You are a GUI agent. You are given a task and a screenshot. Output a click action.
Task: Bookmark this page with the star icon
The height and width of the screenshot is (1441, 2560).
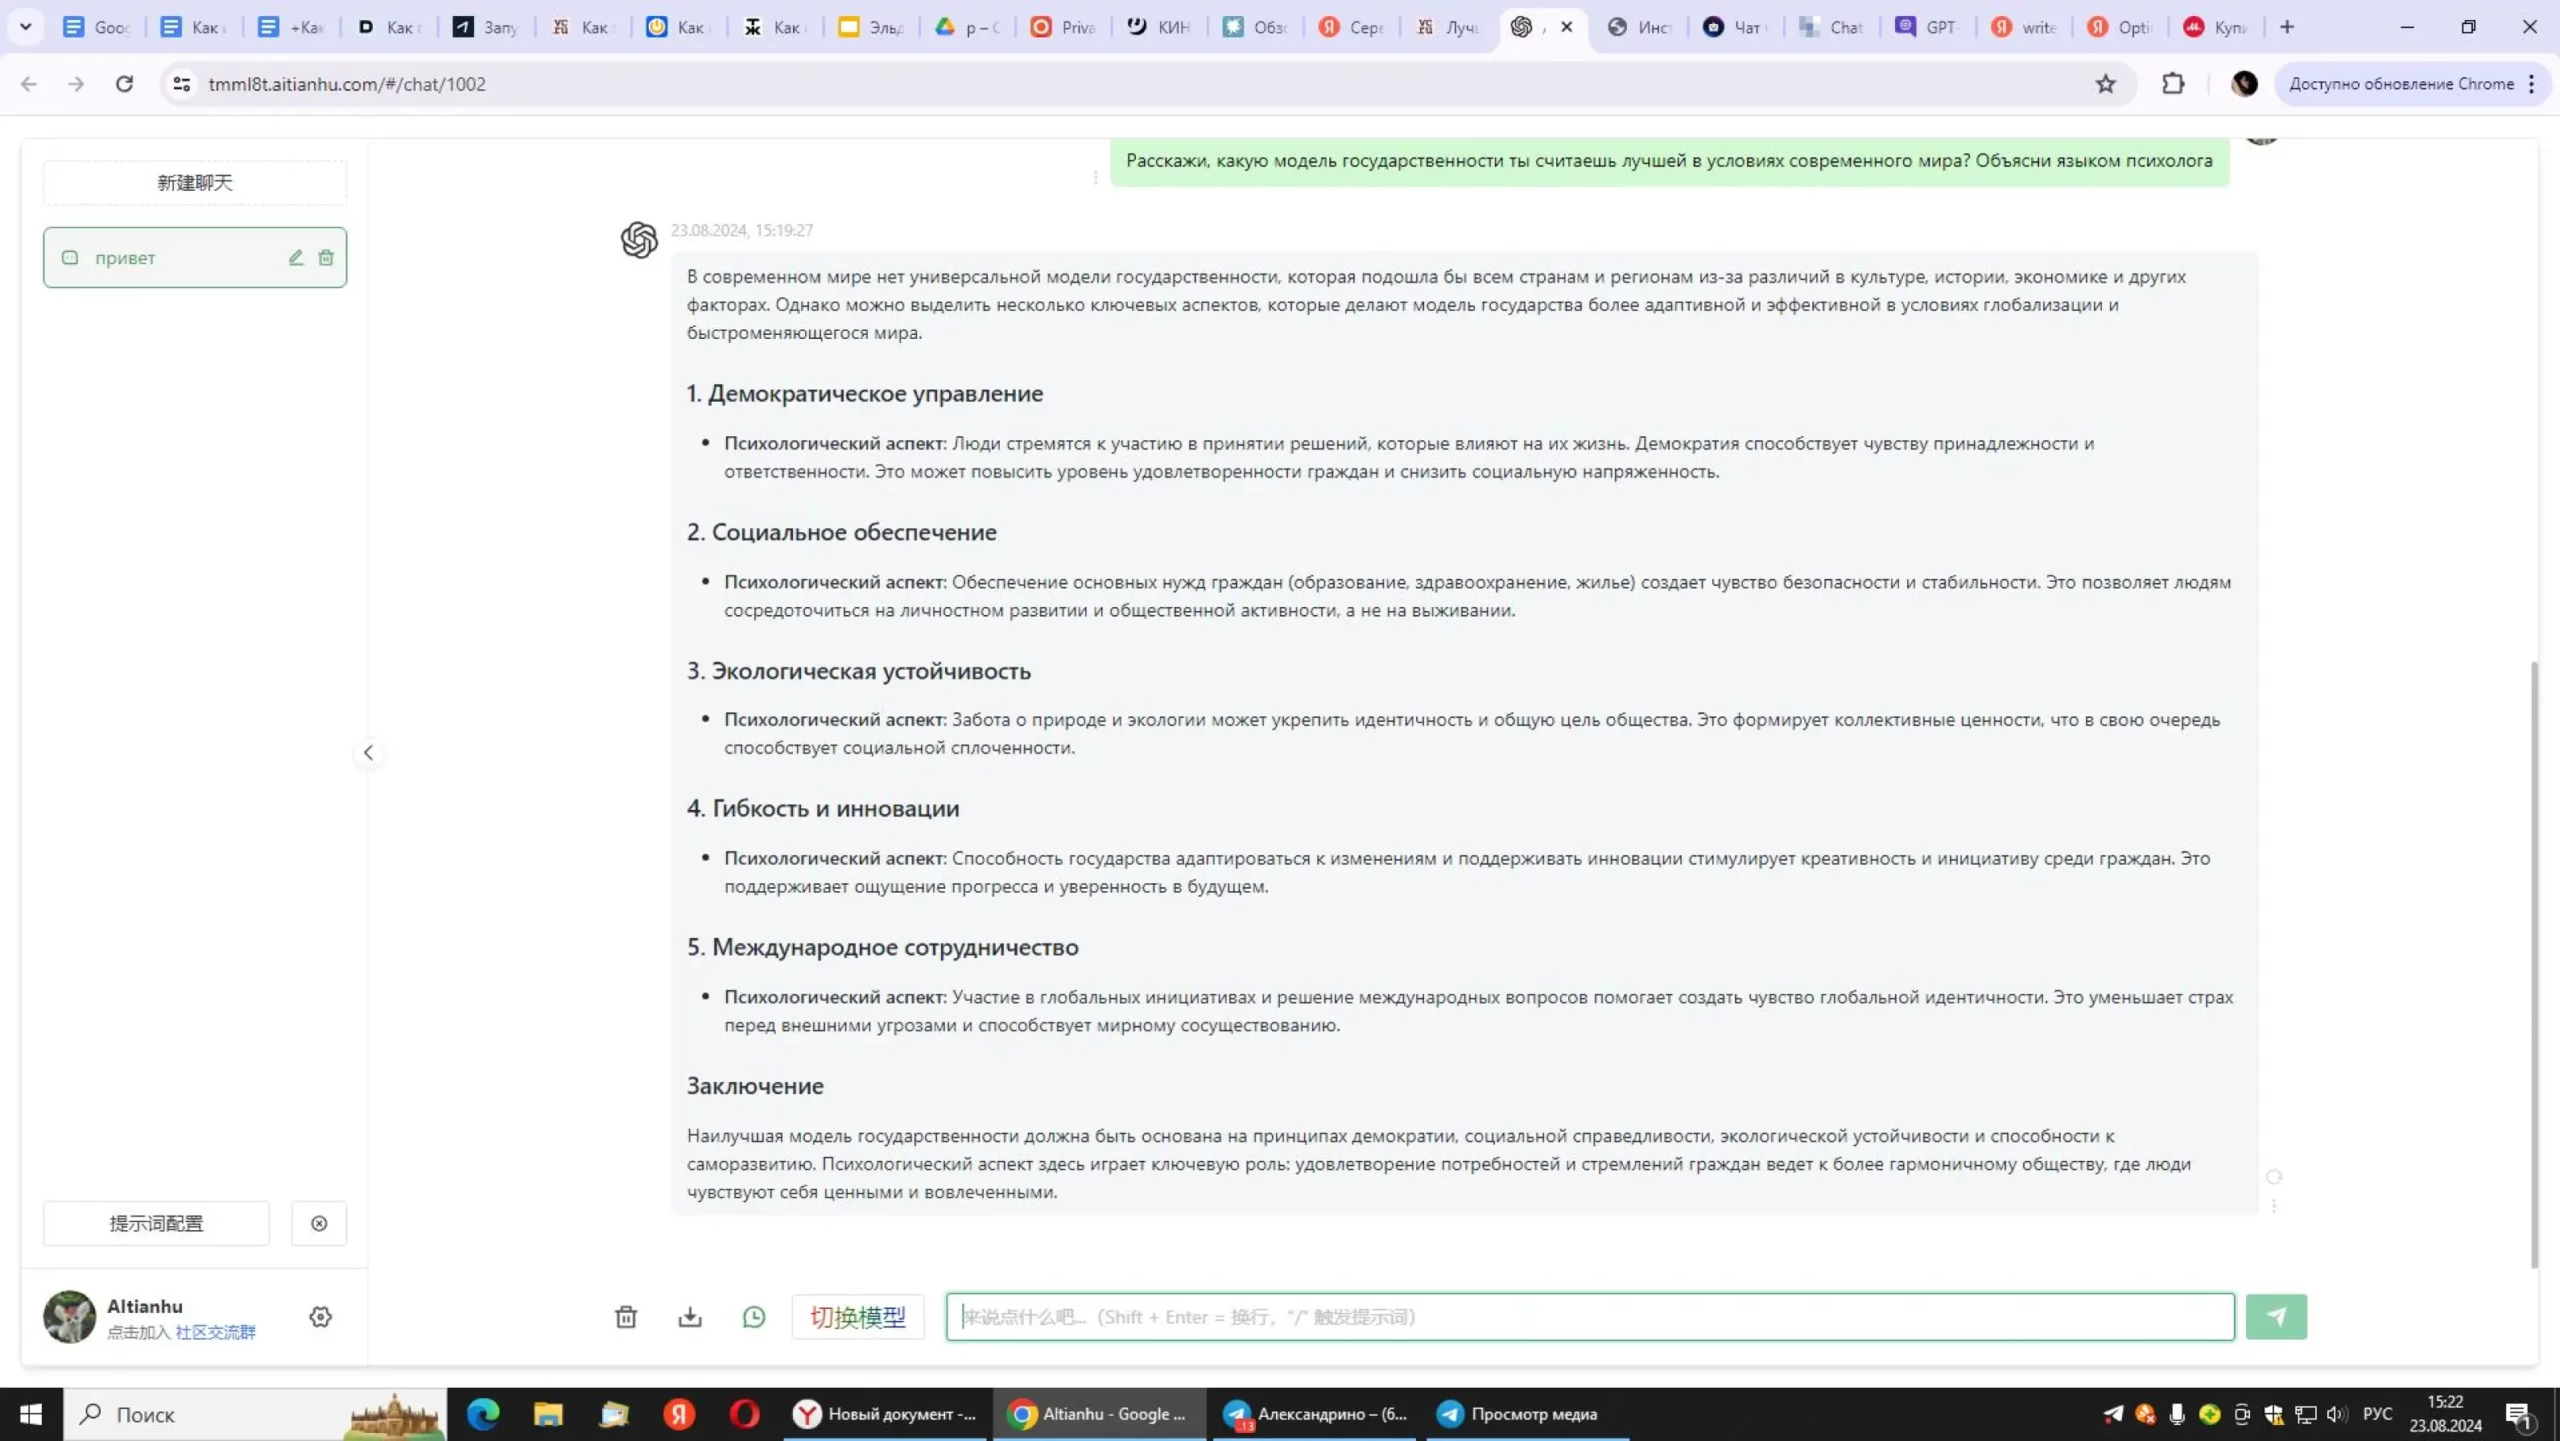click(x=2106, y=84)
